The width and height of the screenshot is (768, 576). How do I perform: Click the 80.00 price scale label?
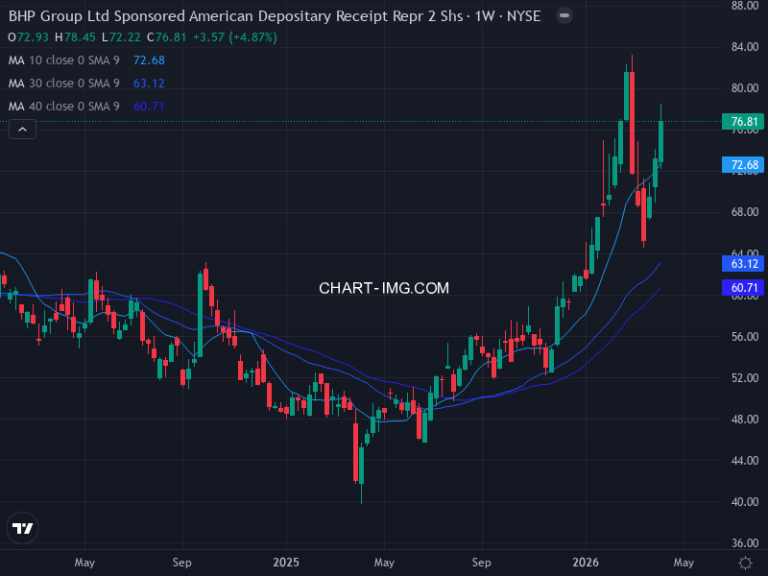745,88
